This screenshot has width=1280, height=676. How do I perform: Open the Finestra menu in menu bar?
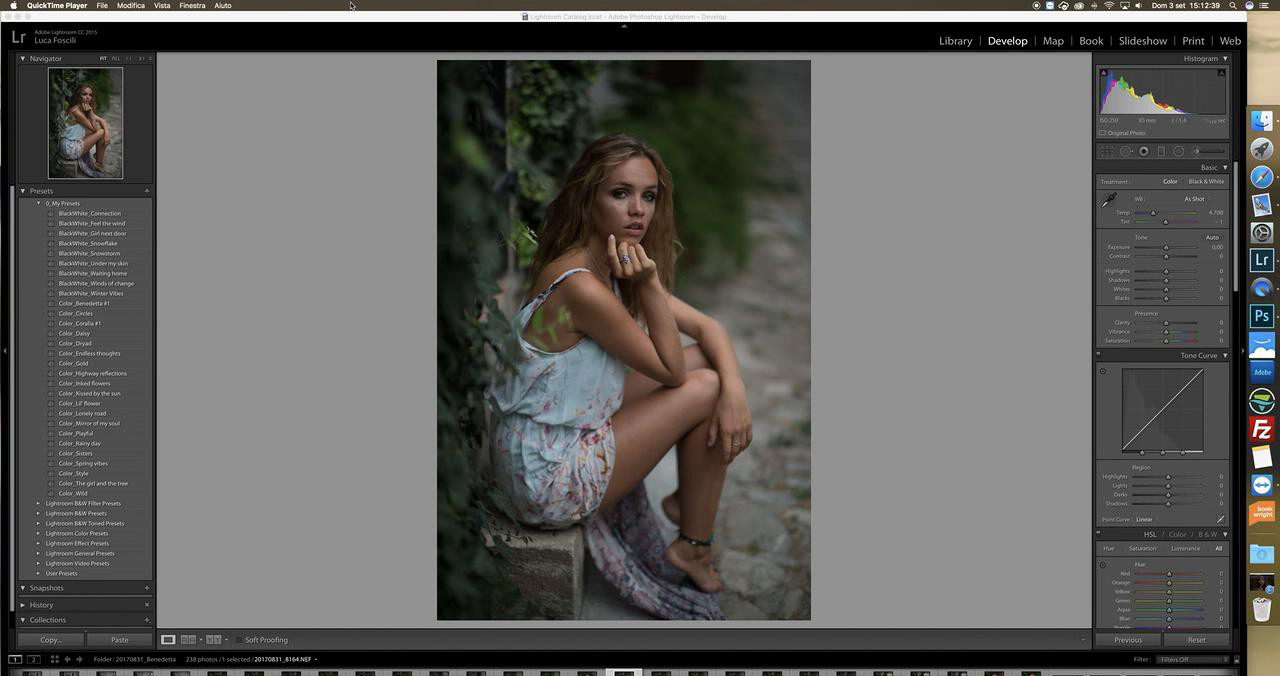(192, 6)
